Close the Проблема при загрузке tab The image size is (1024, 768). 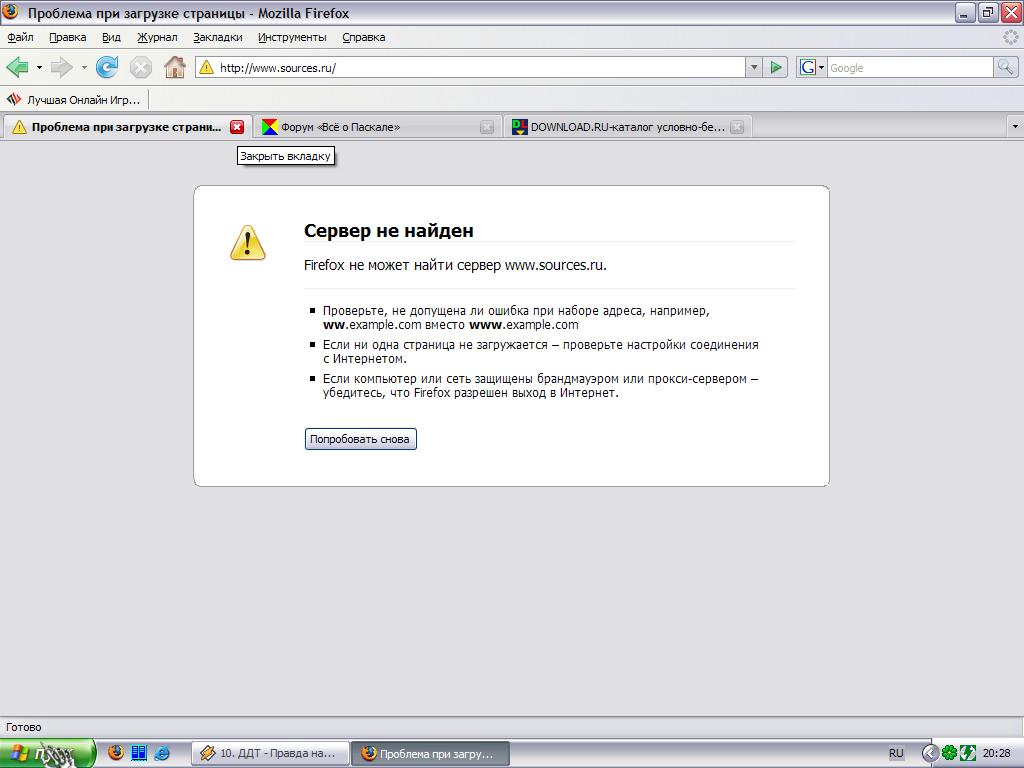click(237, 127)
